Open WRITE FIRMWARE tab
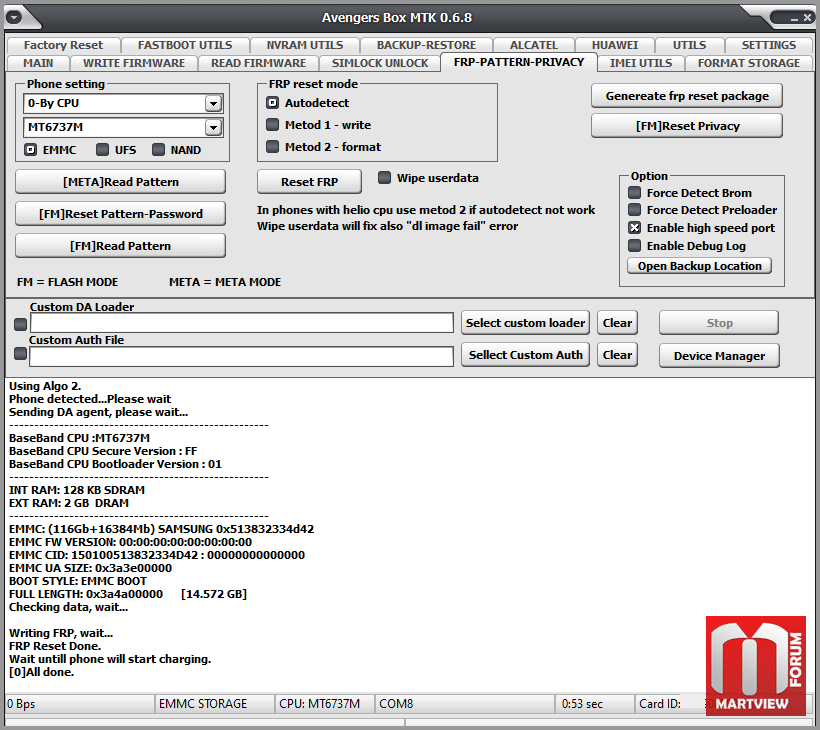This screenshot has height=730, width=820. (134, 63)
